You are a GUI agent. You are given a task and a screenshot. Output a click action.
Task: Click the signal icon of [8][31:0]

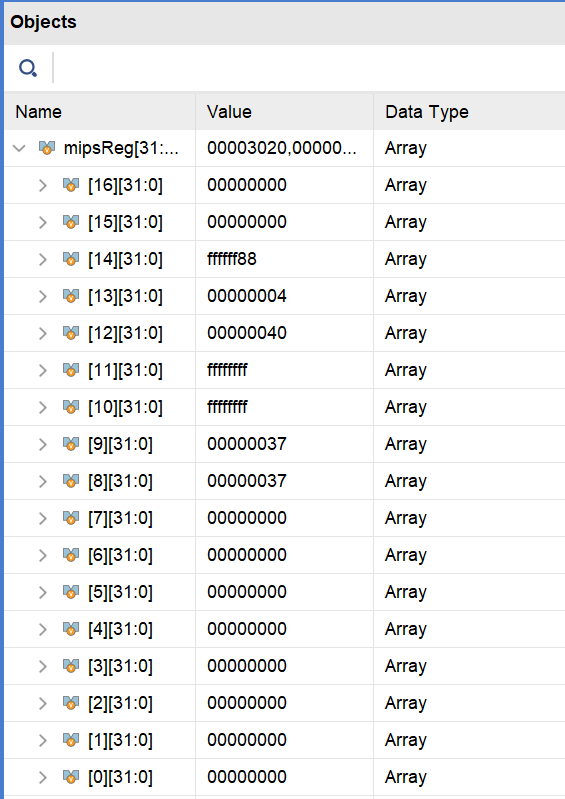pos(71,482)
